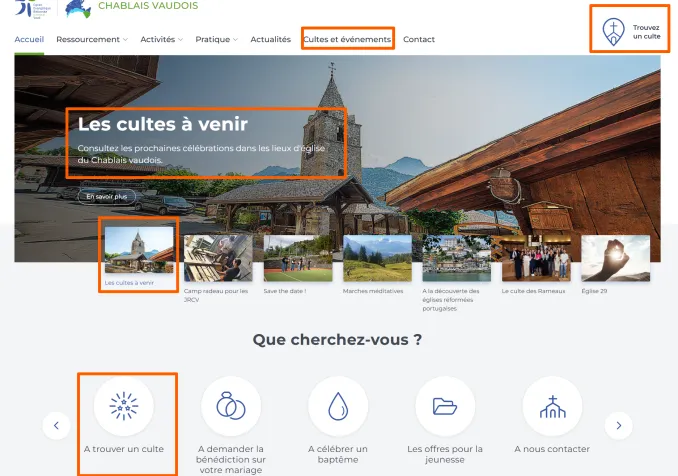Open the 'Église 29' slide thumbnail
This screenshot has width=678, height=476.
(x=615, y=259)
